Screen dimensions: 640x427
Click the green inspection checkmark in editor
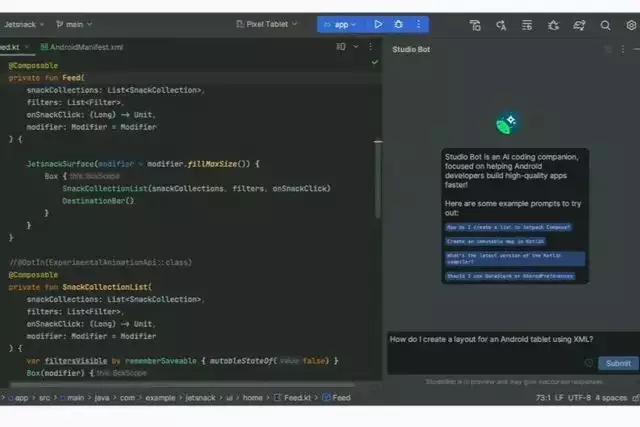click(374, 62)
